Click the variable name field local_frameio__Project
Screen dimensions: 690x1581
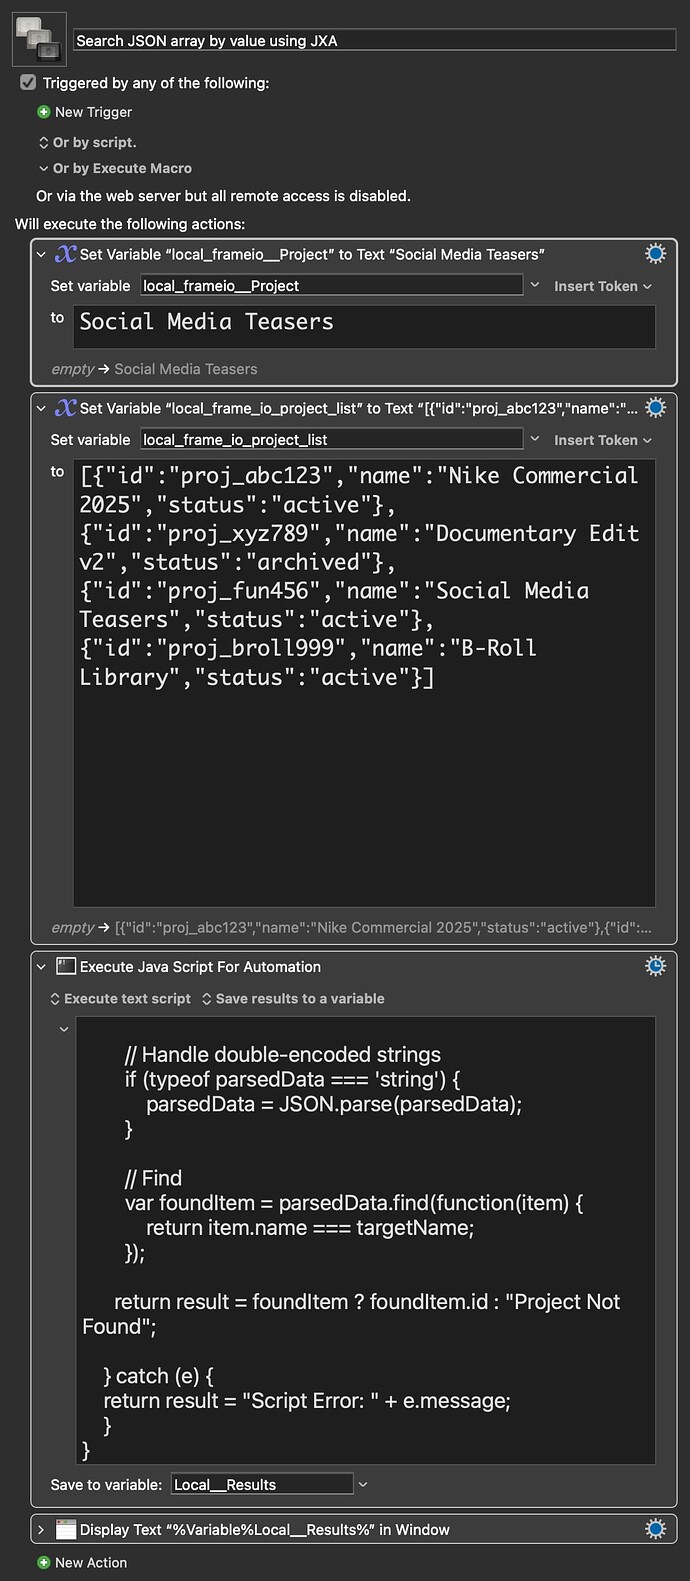click(330, 286)
